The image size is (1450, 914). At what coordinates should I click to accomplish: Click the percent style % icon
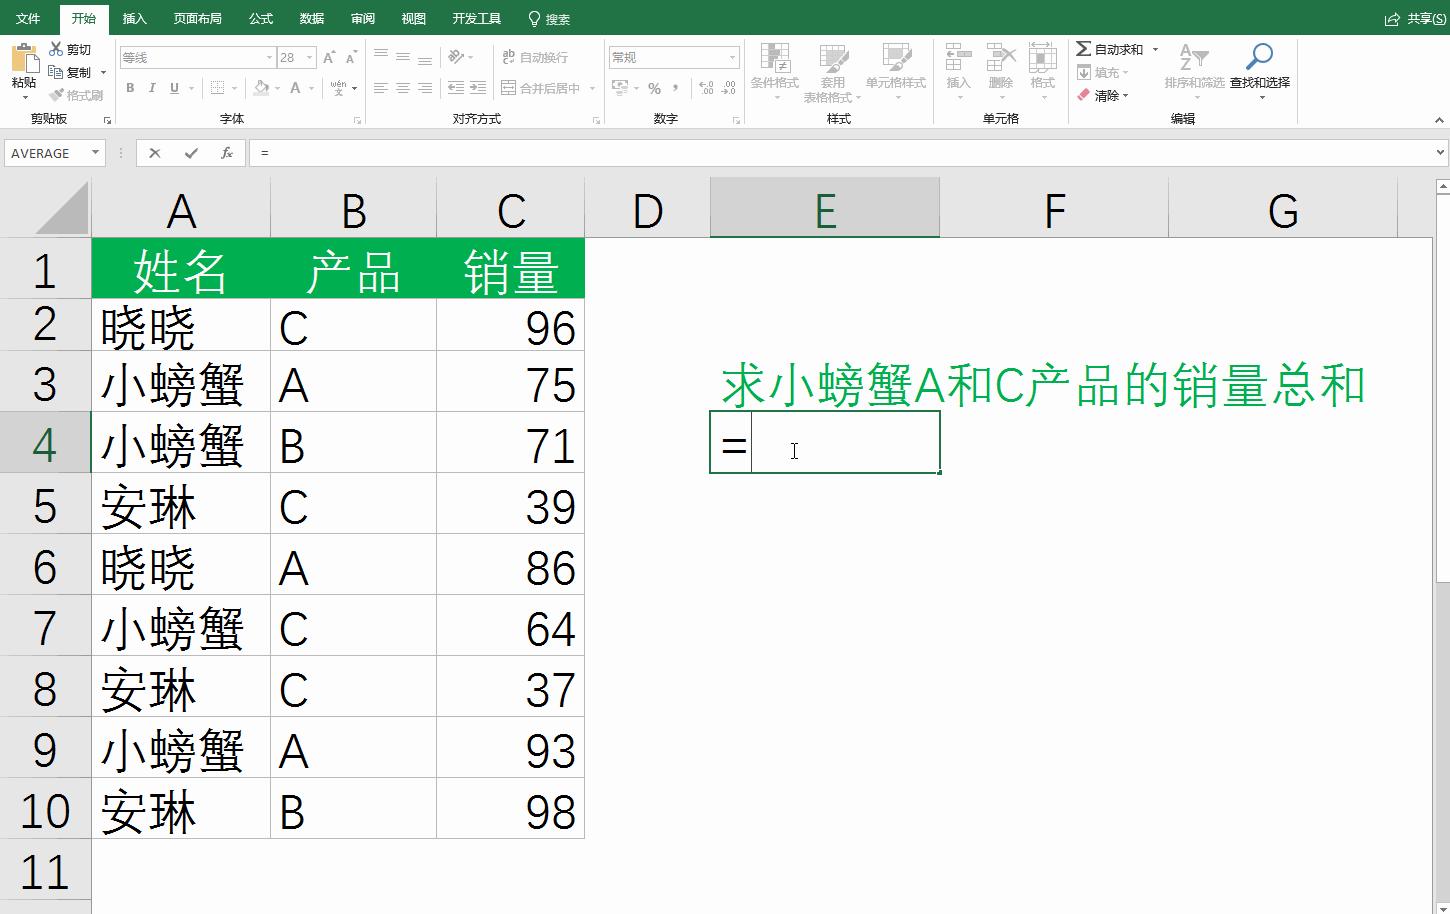(x=654, y=88)
